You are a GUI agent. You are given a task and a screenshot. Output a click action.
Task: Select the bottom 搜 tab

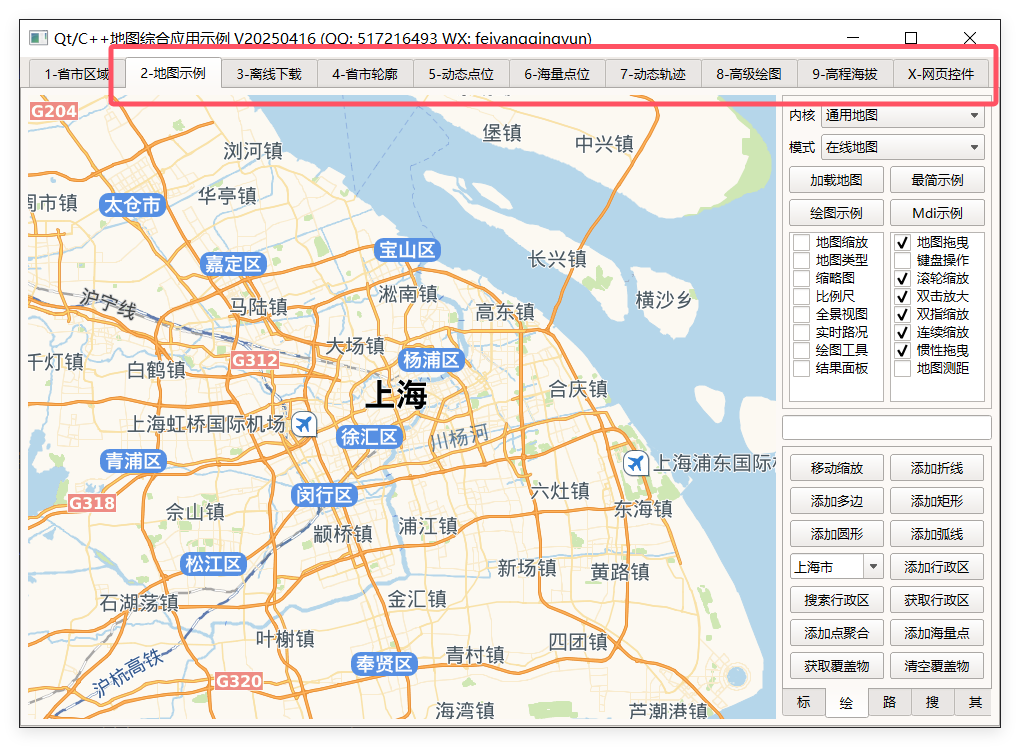tap(932, 702)
